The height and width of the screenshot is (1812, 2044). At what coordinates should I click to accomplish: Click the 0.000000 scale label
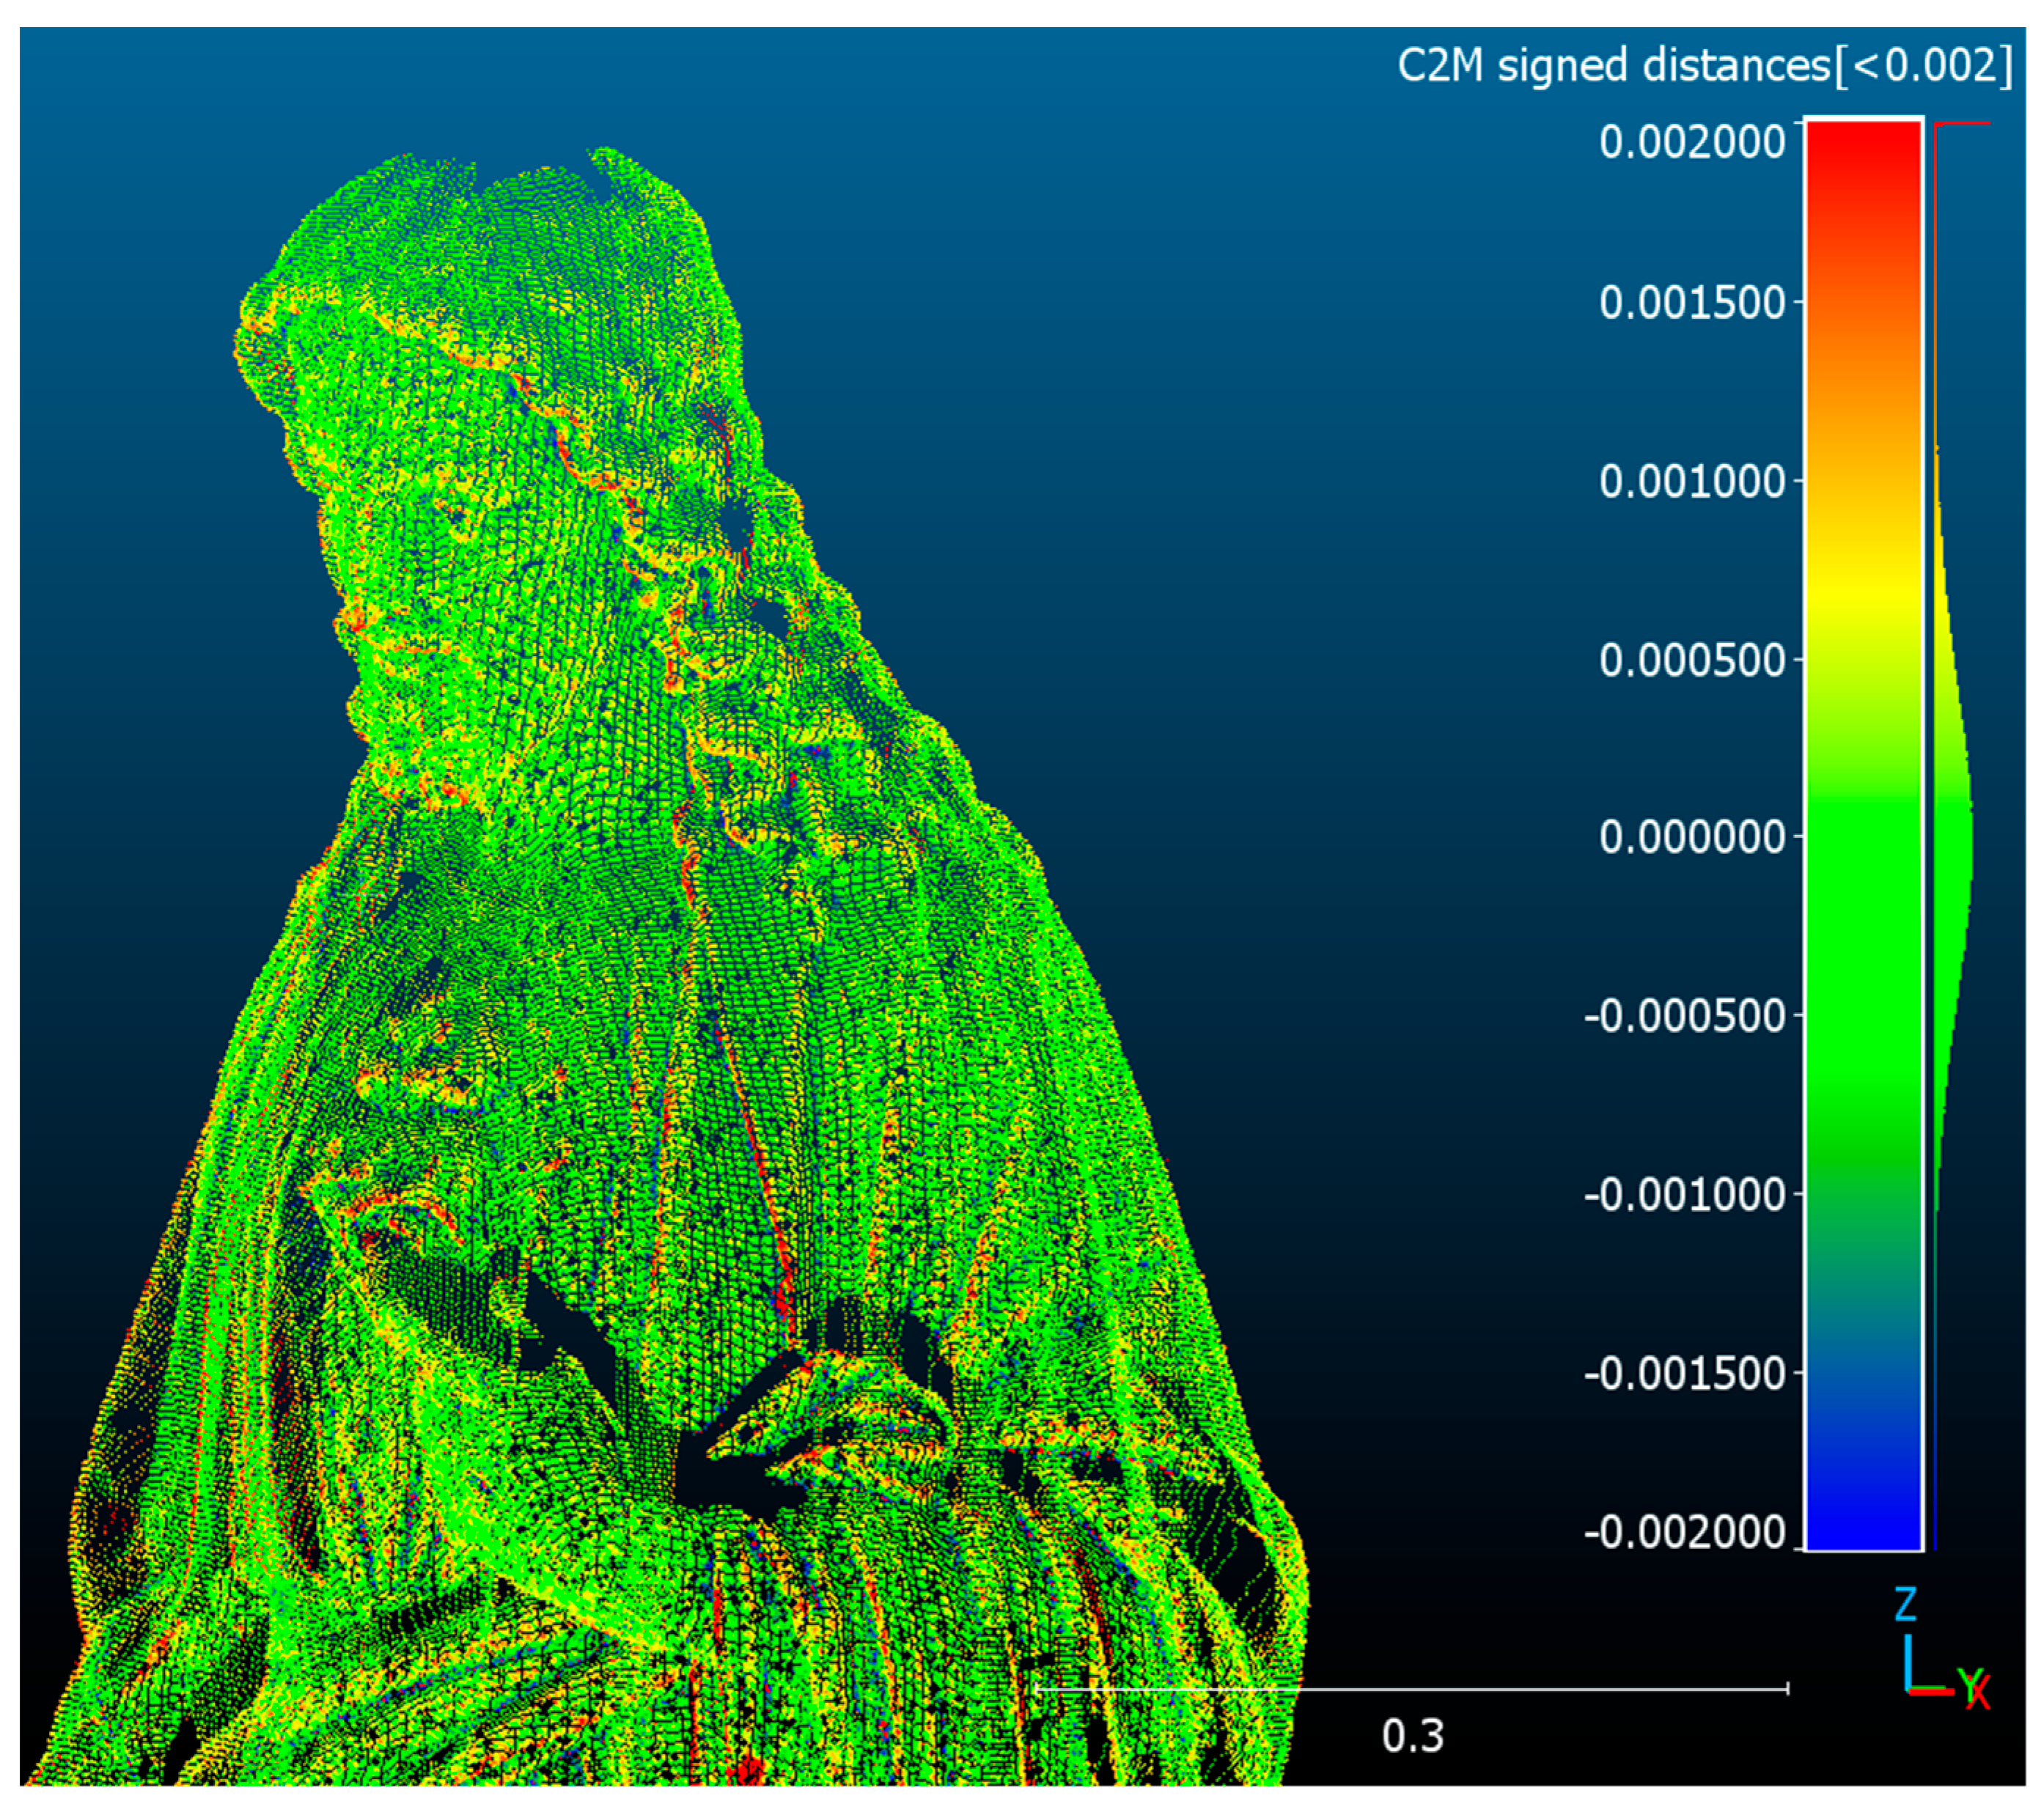(x=1691, y=836)
